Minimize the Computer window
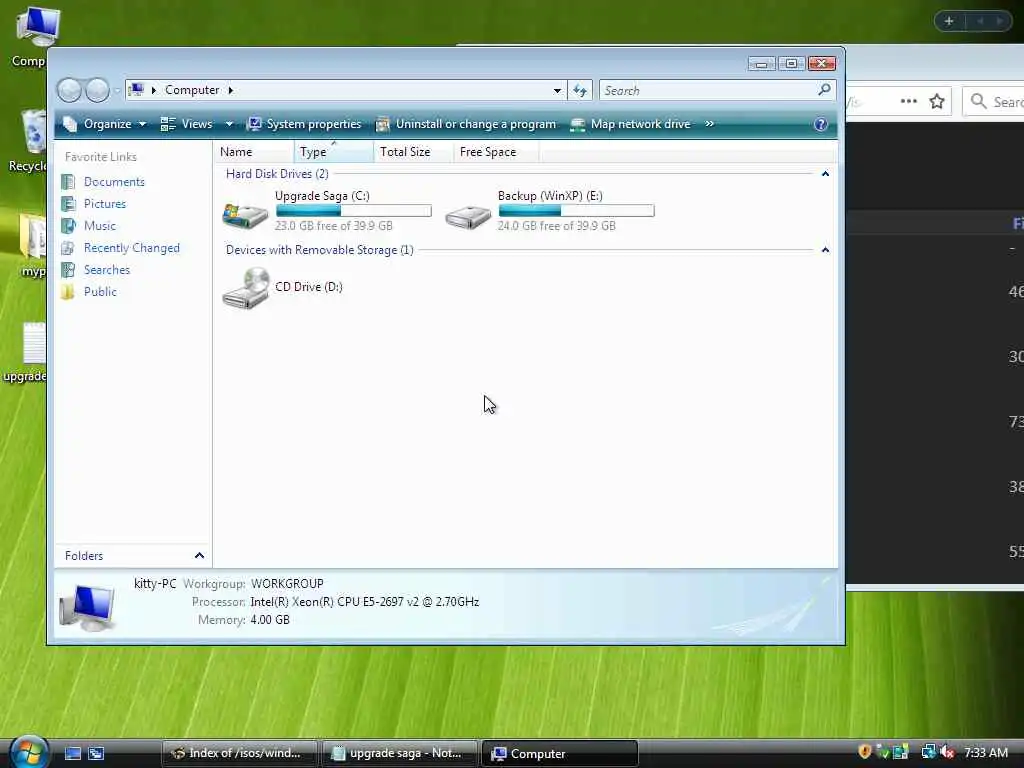The image size is (1024, 768). tap(761, 63)
